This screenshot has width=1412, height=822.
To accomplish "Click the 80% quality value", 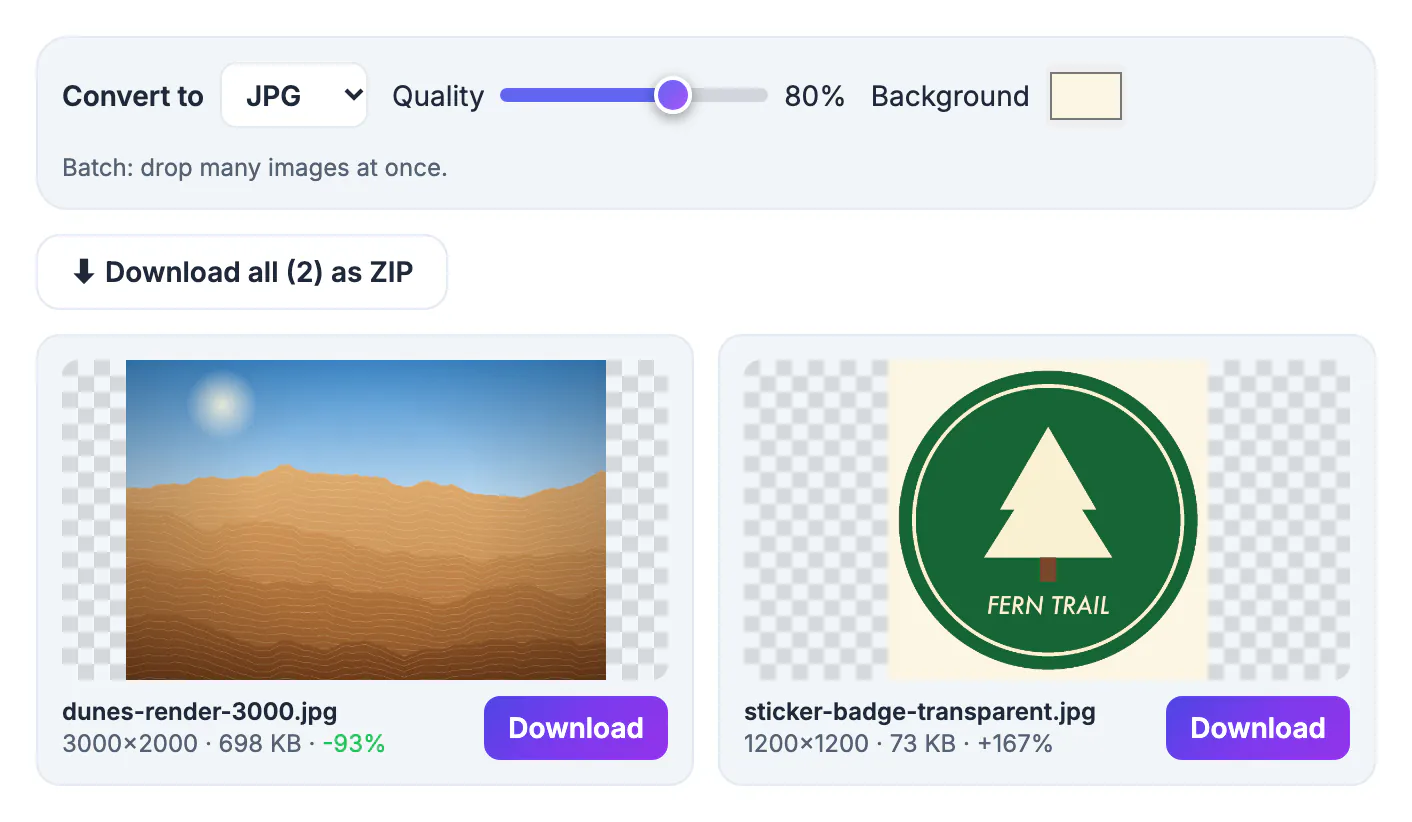I will pyautogui.click(x=815, y=96).
